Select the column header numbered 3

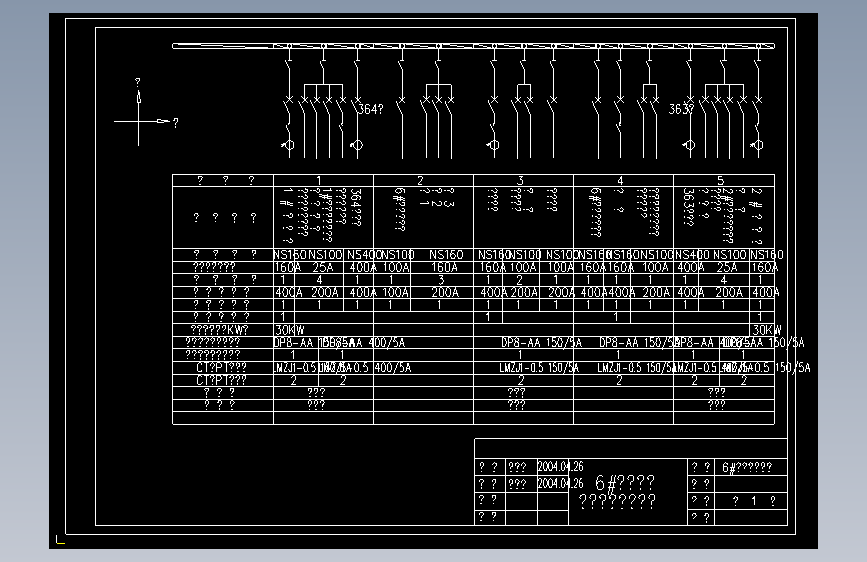click(x=520, y=180)
